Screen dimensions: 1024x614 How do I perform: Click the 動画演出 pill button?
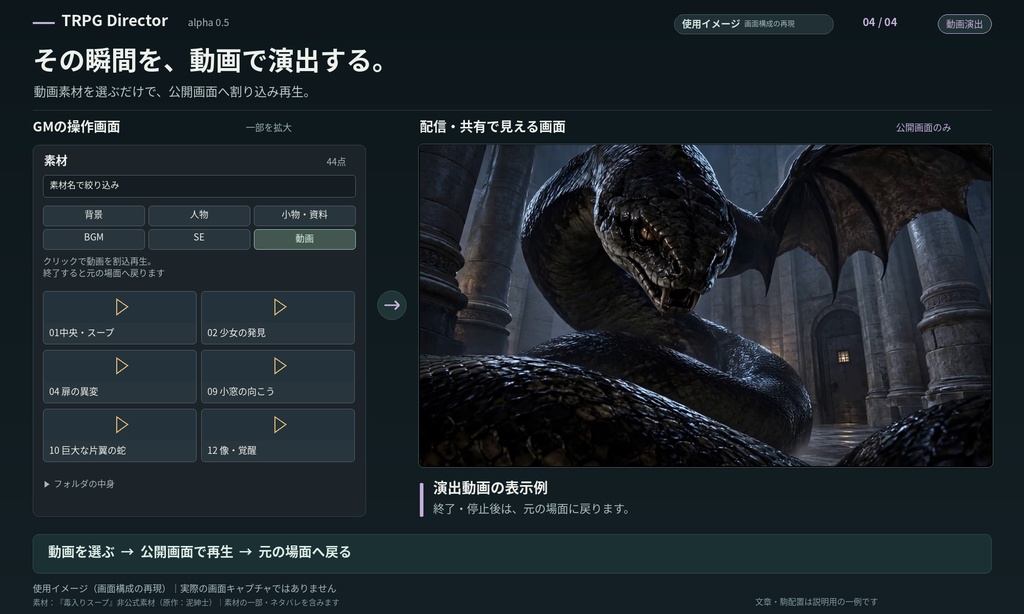point(965,24)
